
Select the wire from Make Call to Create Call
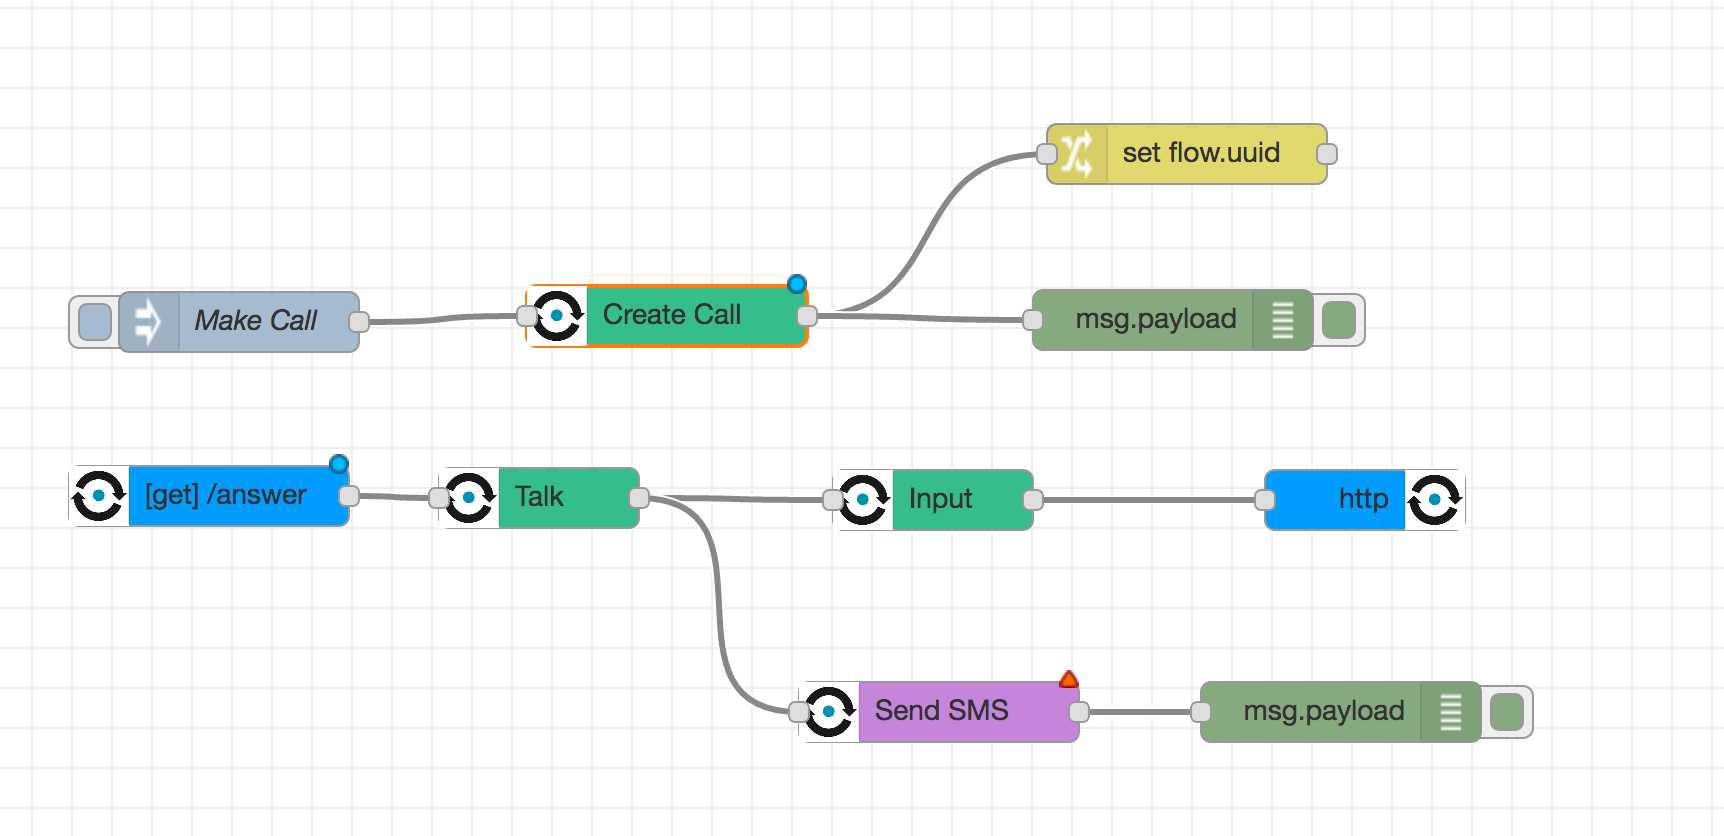(443, 319)
